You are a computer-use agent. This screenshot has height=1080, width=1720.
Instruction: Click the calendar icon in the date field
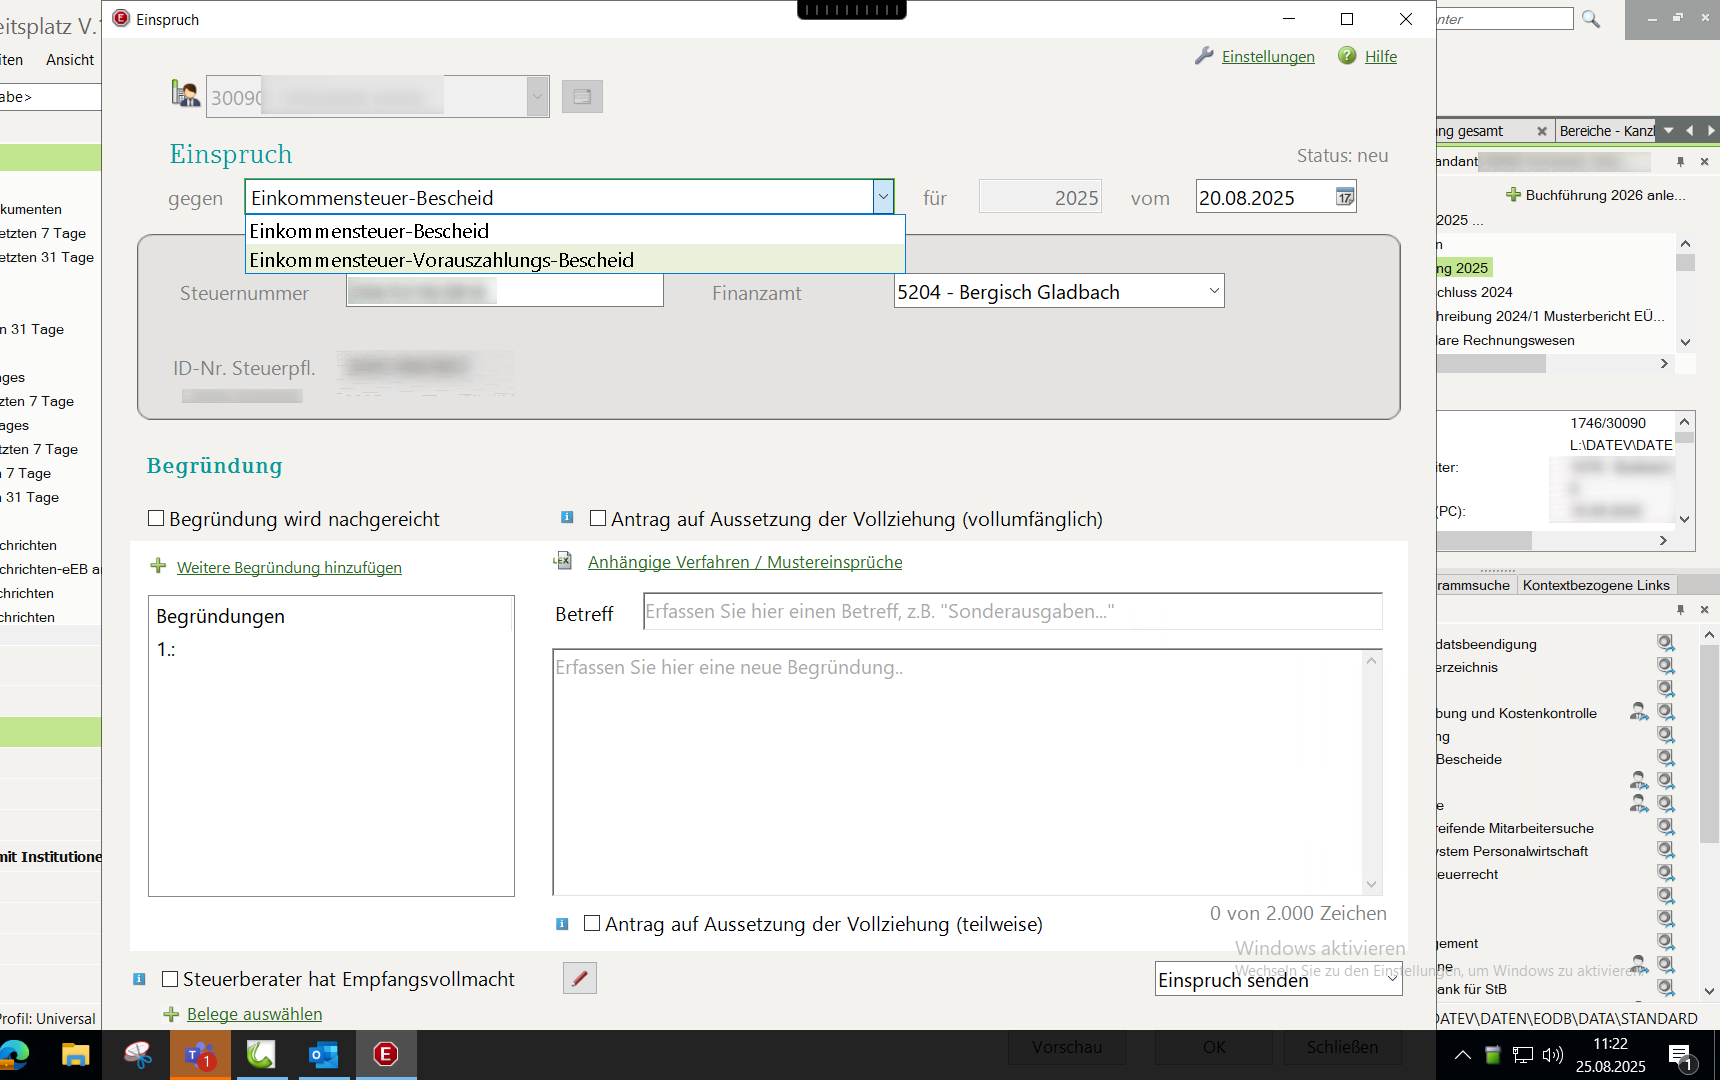coord(1345,197)
